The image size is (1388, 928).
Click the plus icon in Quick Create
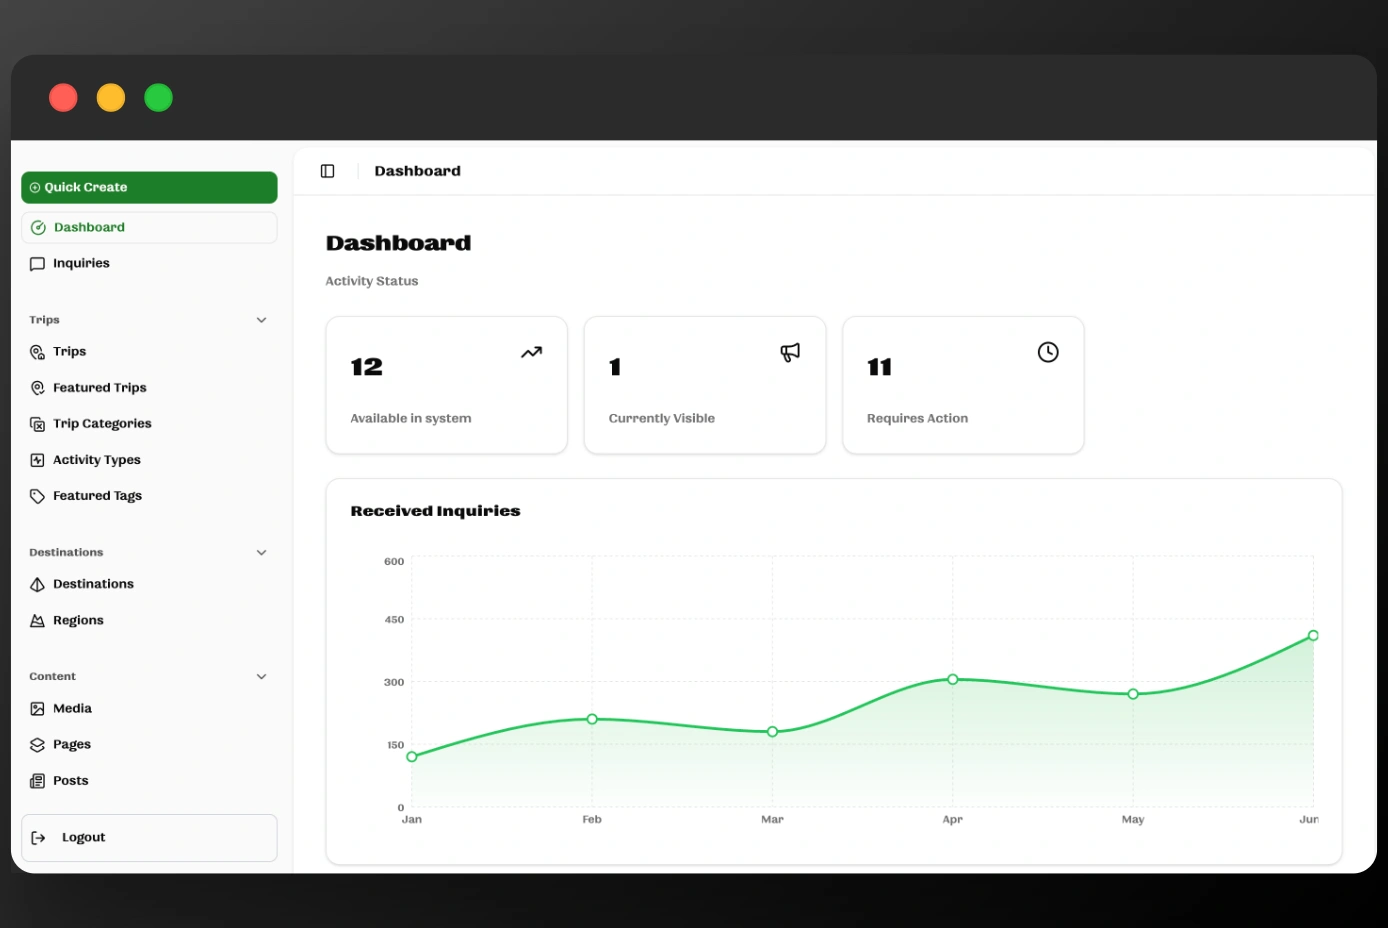point(35,188)
